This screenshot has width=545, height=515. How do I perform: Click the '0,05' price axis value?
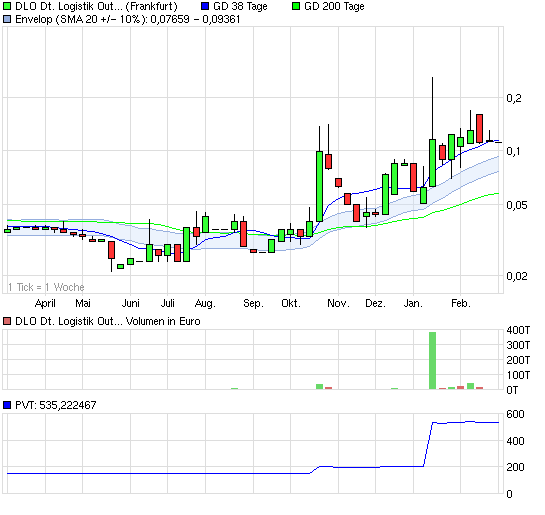tap(517, 205)
